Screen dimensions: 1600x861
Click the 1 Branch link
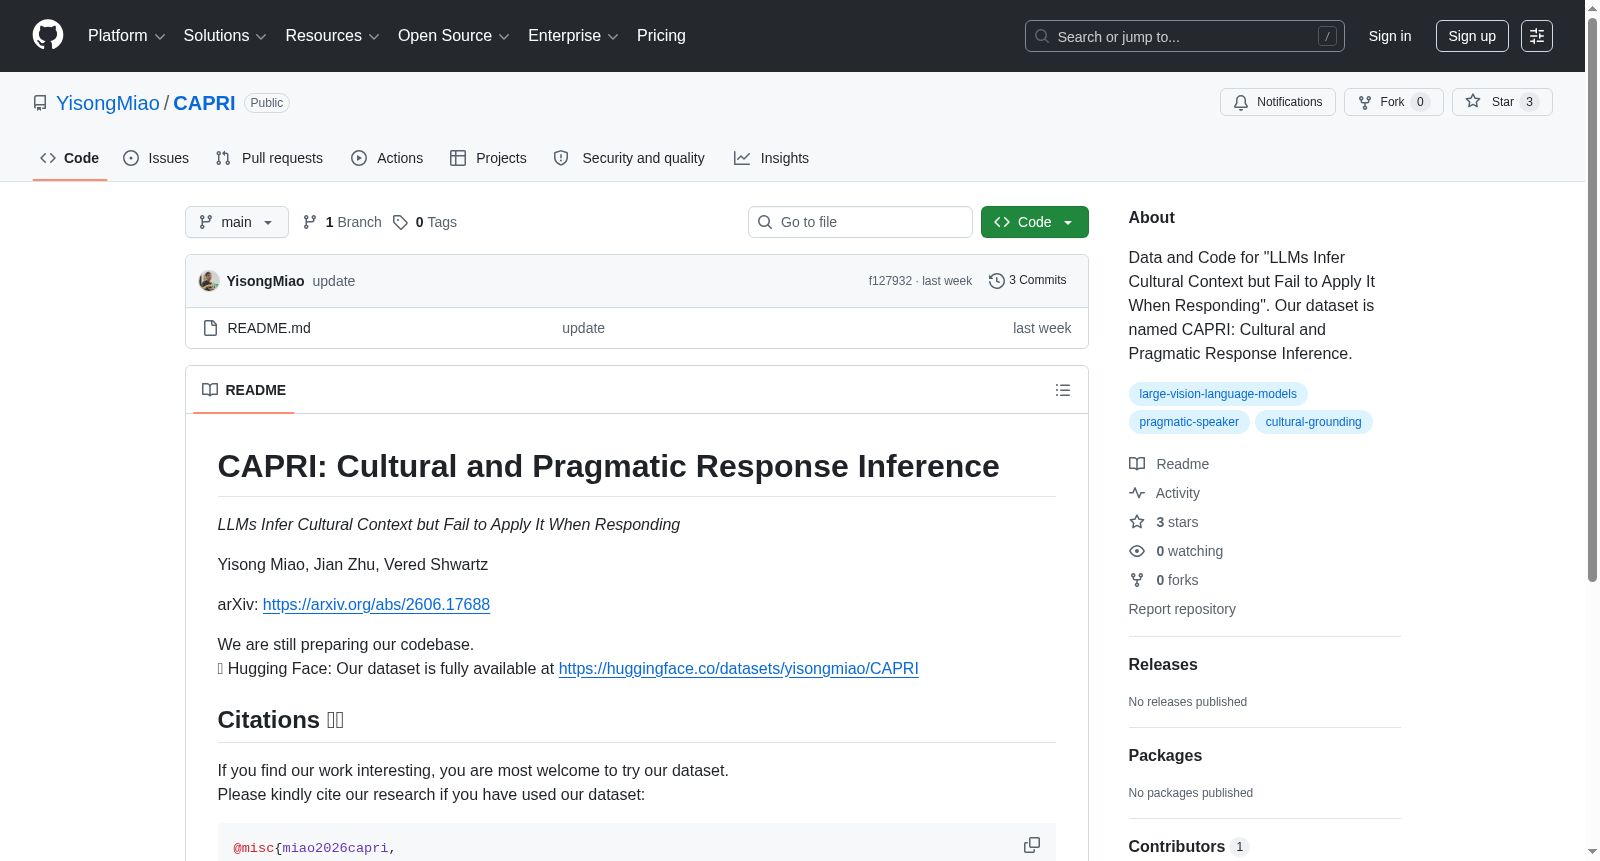pyautogui.click(x=343, y=222)
